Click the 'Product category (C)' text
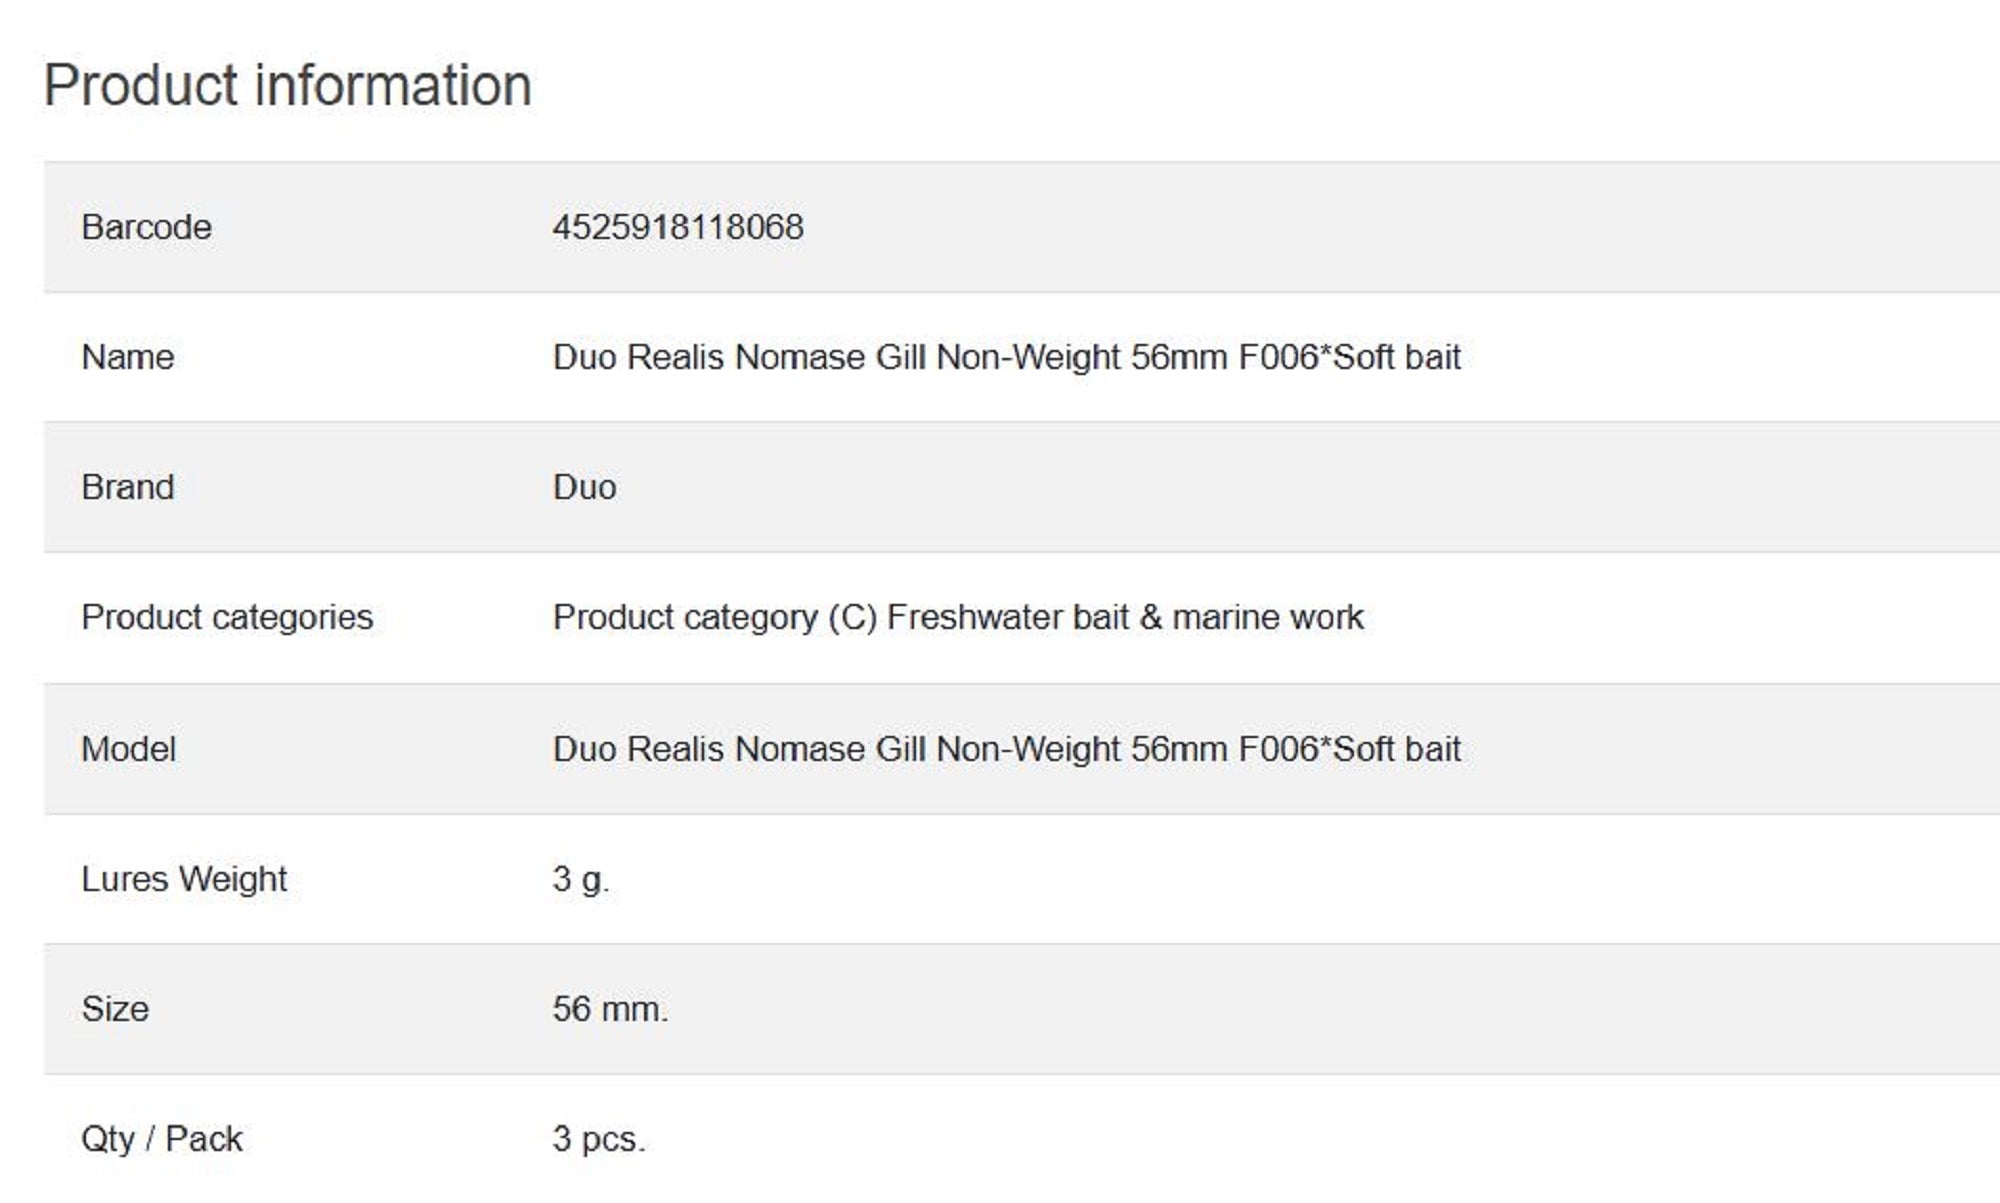2000x1203 pixels. point(714,617)
